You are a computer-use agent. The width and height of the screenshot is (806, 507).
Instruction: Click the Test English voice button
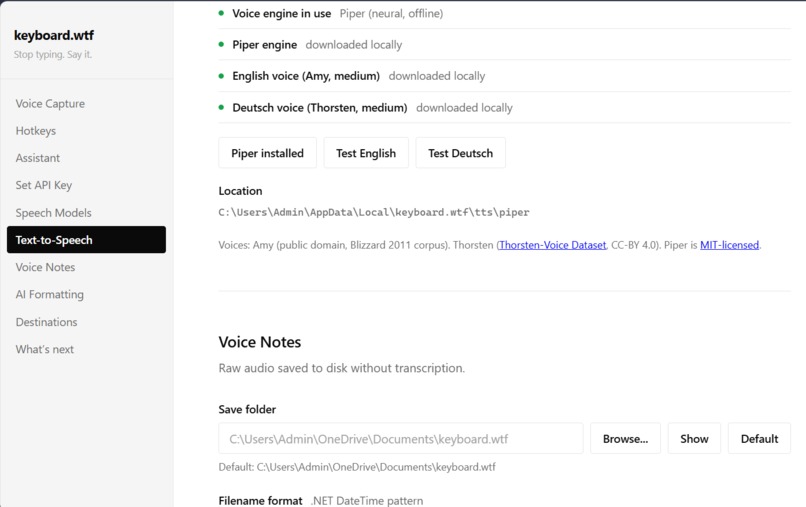click(x=366, y=153)
